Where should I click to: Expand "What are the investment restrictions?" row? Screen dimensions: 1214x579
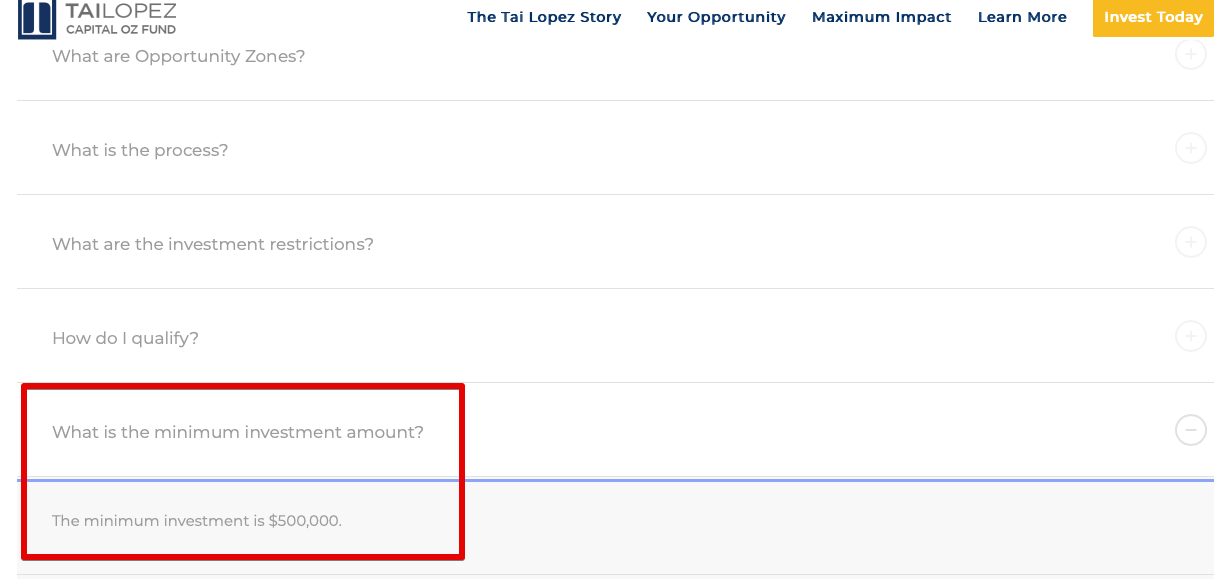point(615,242)
